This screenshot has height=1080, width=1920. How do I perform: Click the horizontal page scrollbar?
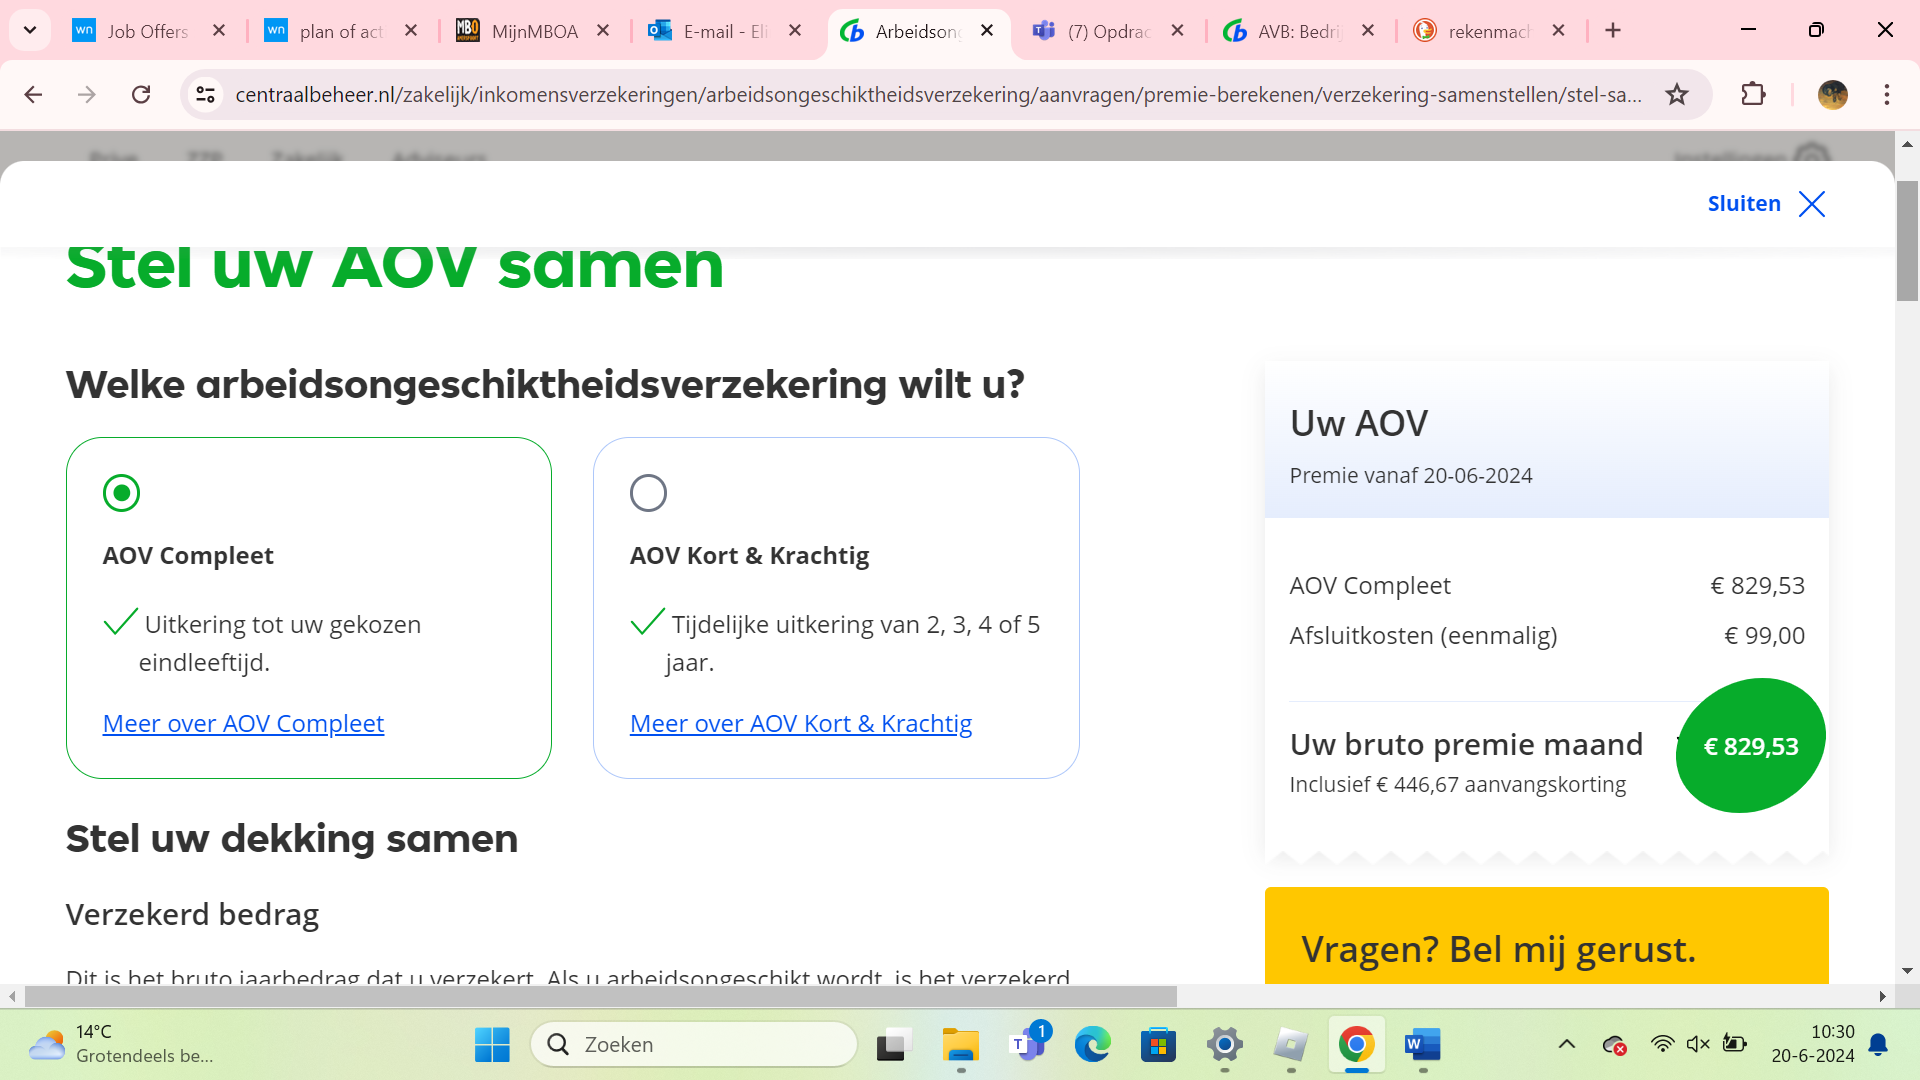pyautogui.click(x=600, y=997)
